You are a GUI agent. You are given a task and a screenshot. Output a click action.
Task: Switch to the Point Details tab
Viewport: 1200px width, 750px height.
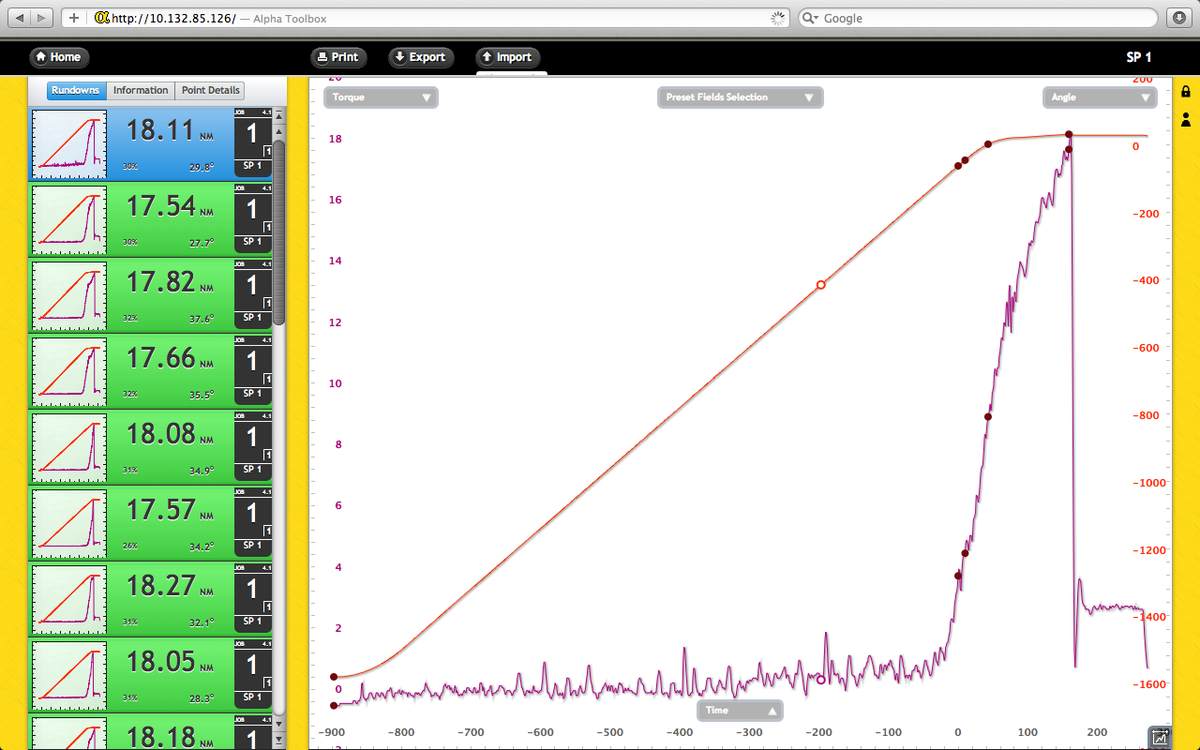click(210, 90)
